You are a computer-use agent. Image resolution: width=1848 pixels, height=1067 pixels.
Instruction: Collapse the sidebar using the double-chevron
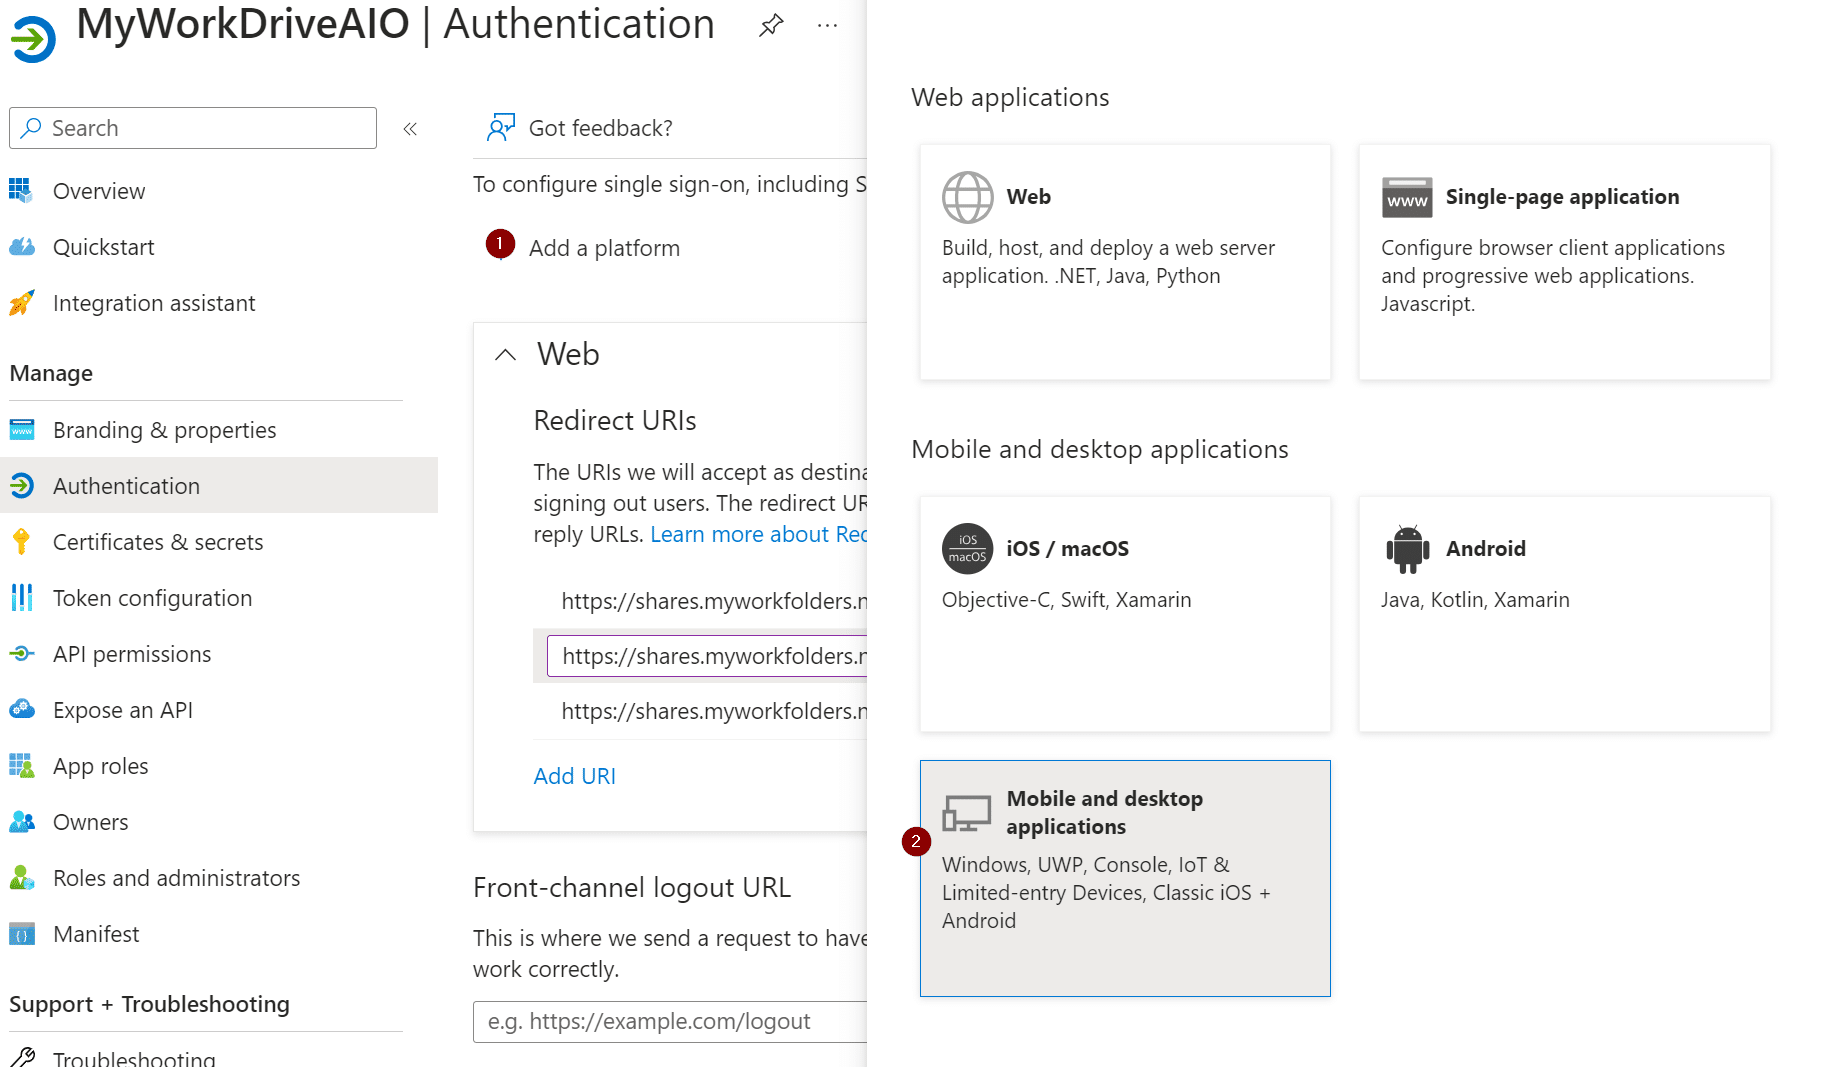[x=409, y=128]
